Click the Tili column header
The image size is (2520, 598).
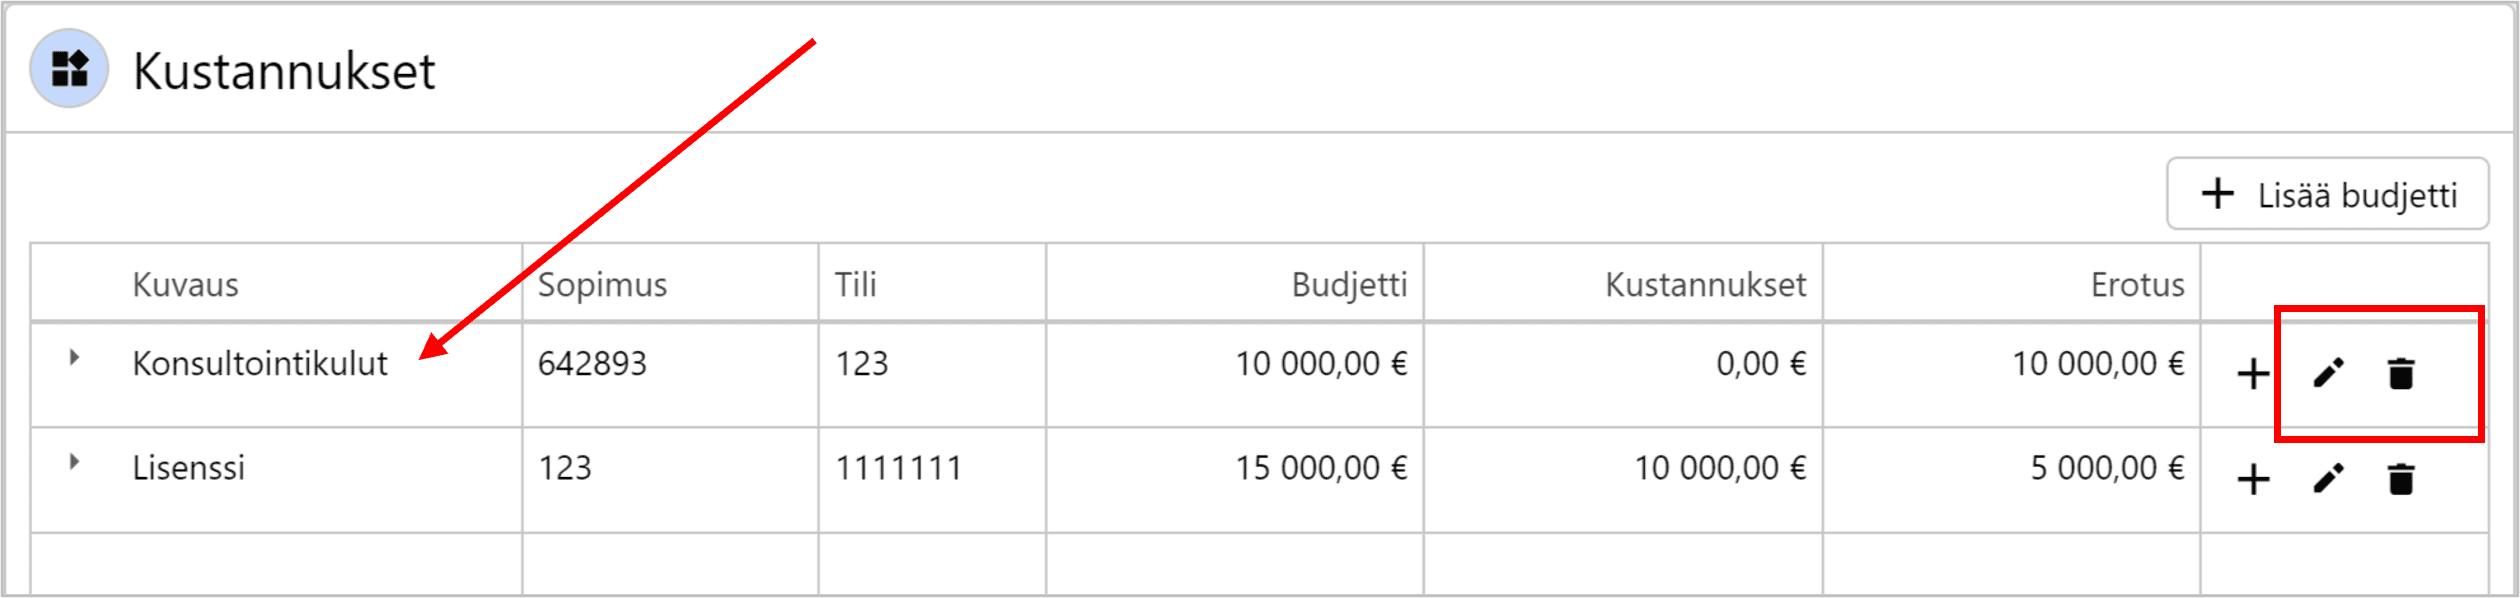coord(856,285)
